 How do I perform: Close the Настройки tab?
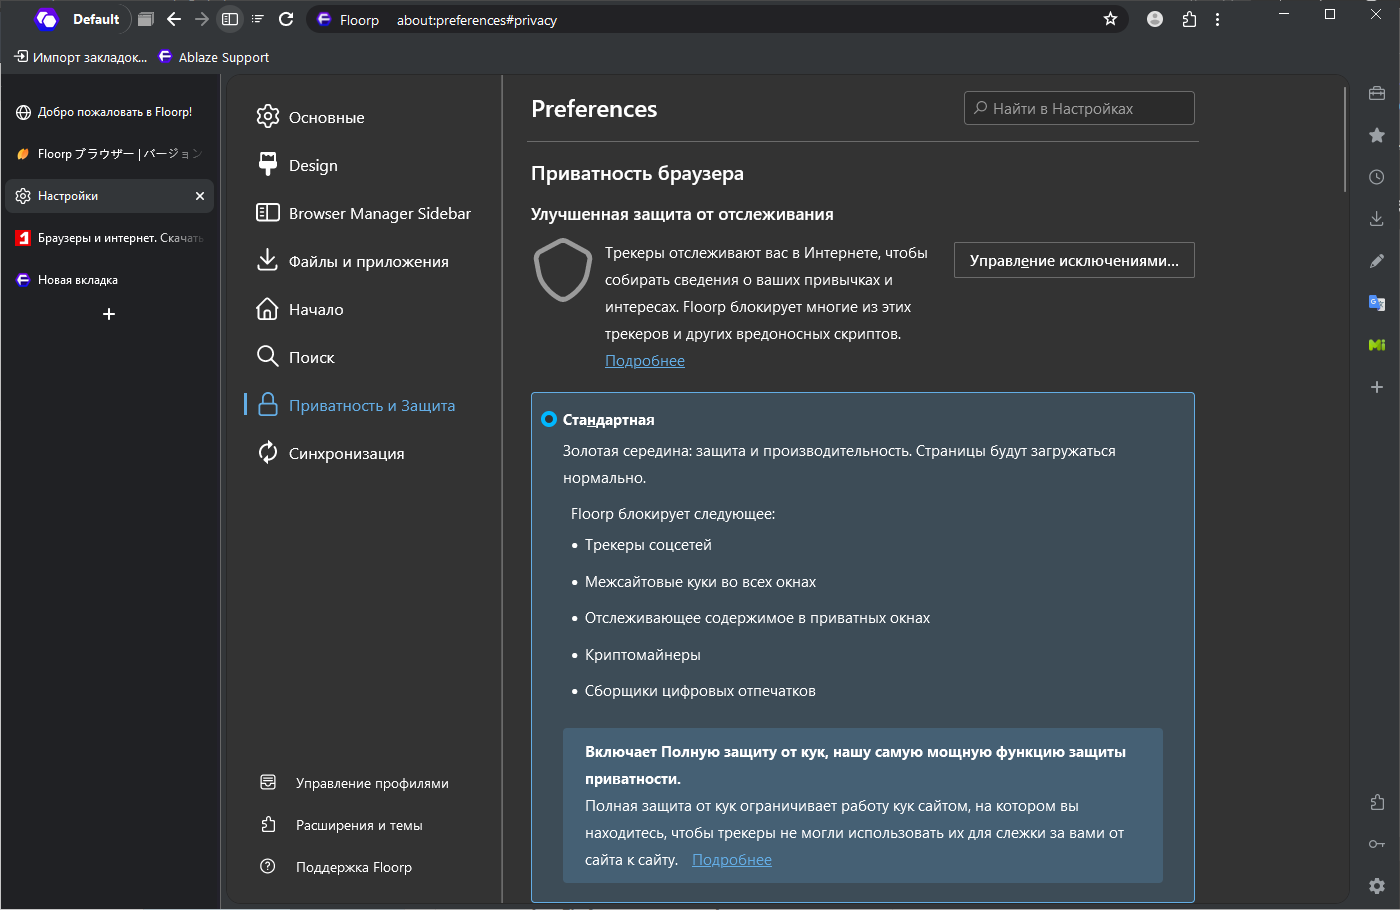click(x=200, y=196)
